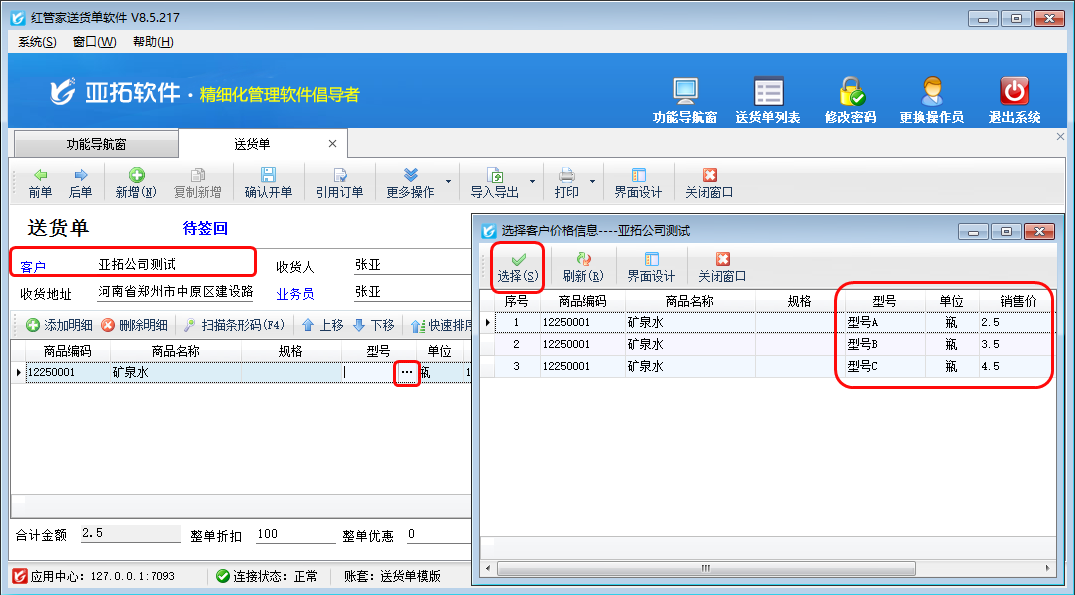Click the 更换操作员 user icon
The width and height of the screenshot is (1075, 595).
(932, 92)
